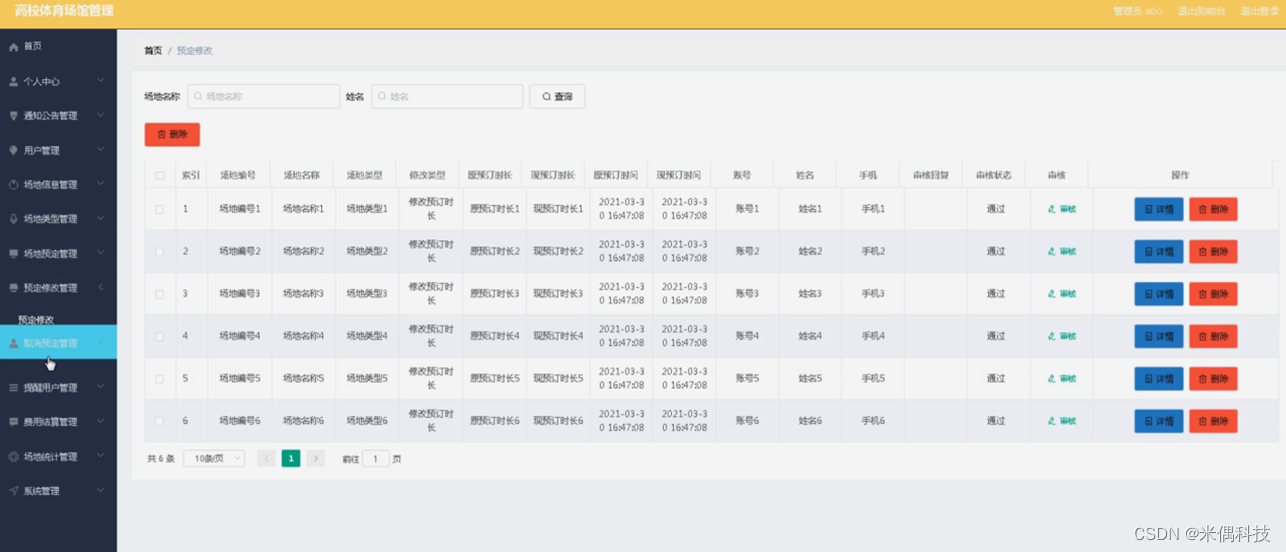Check the checkbox for row 场地编号3
The image size is (1286, 552).
(160, 294)
